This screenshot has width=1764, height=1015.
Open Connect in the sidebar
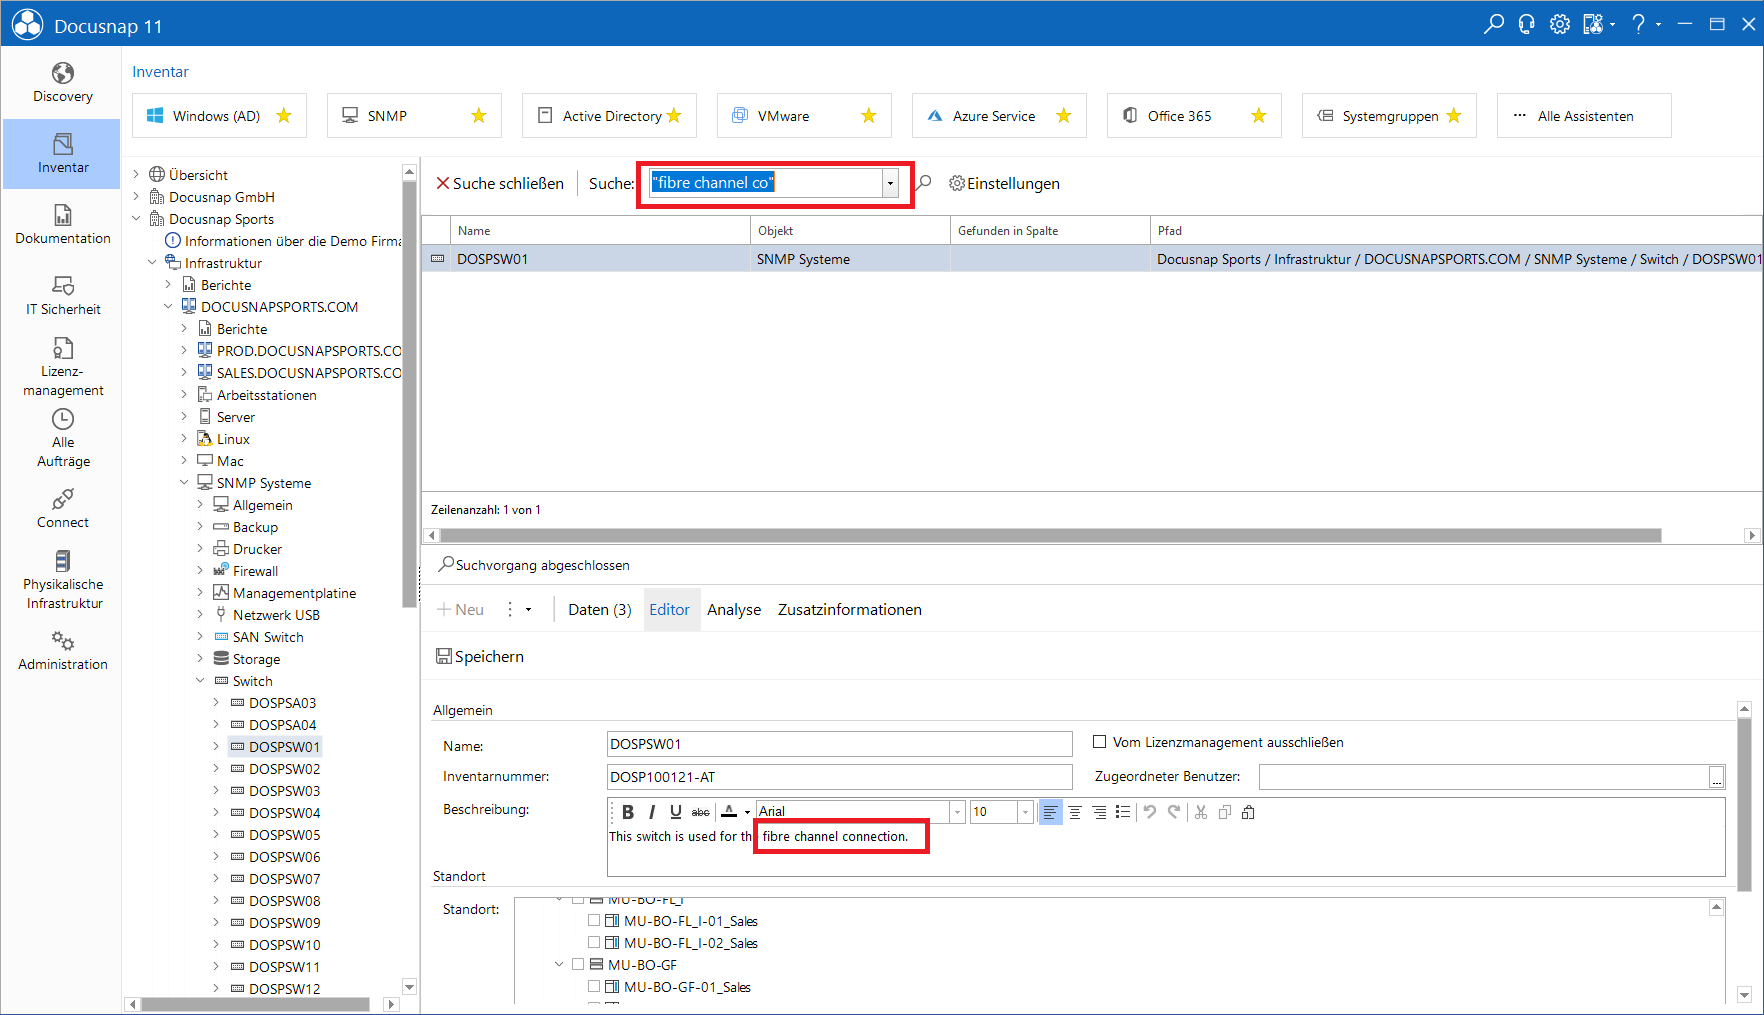pyautogui.click(x=62, y=508)
